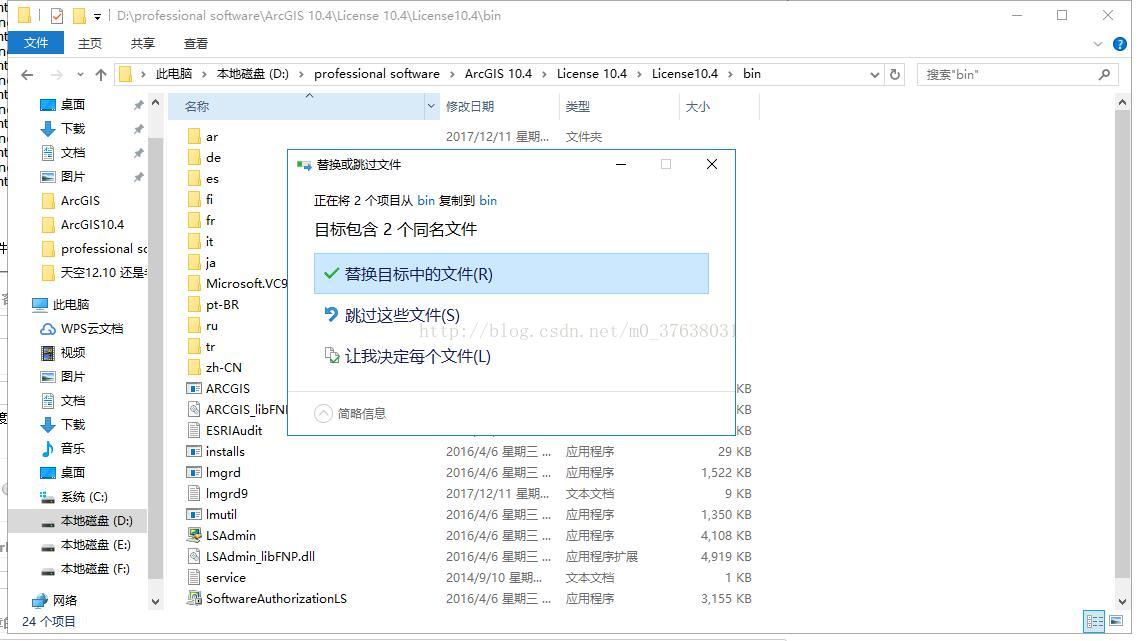Switch to large icons view in status bar
The image size is (1139, 641).
pos(1116,621)
